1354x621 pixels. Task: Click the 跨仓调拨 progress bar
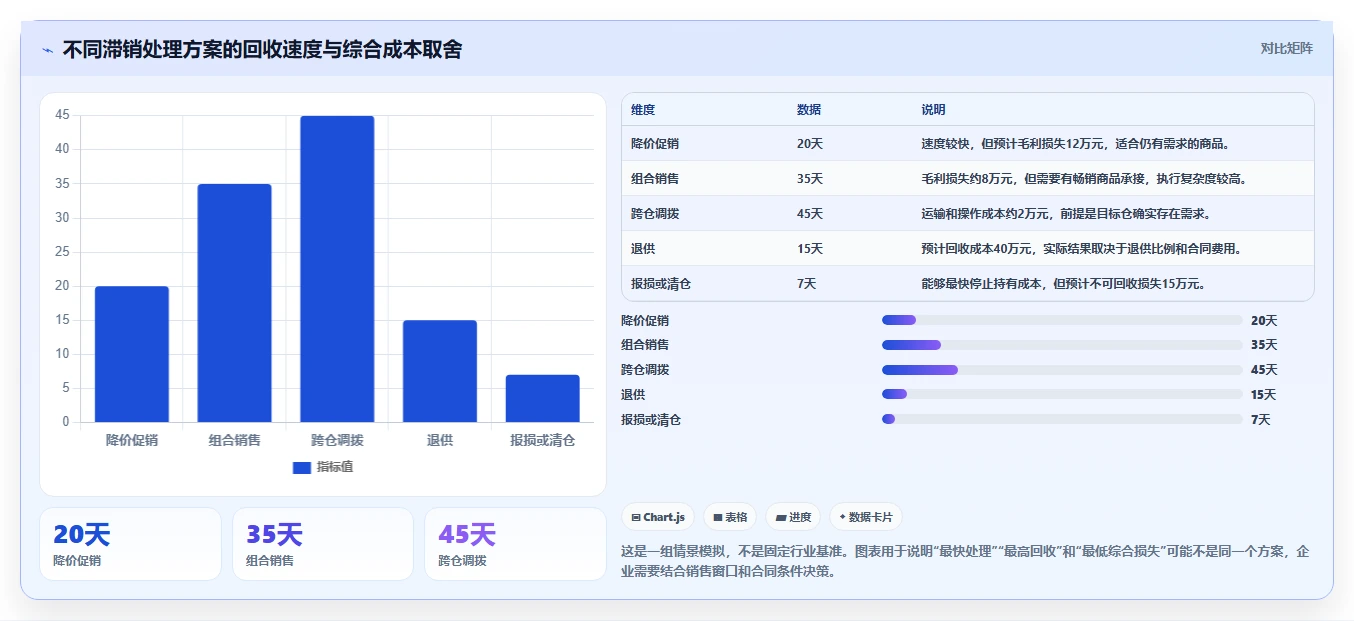1062,370
